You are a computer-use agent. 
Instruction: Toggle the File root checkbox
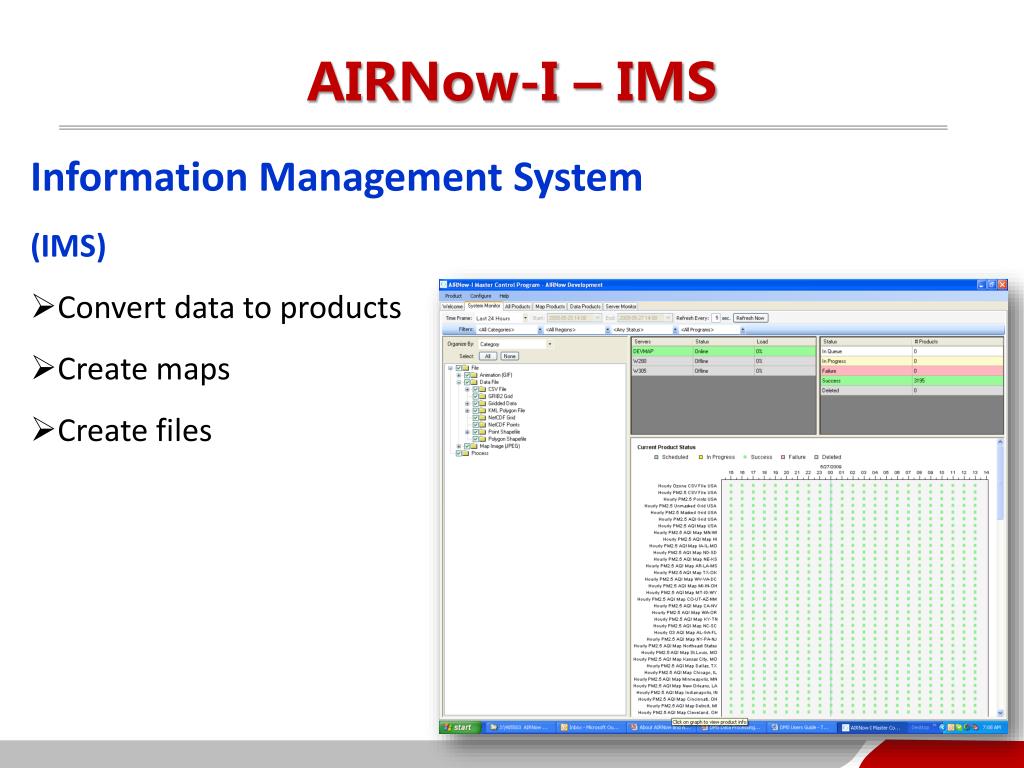coord(459,368)
